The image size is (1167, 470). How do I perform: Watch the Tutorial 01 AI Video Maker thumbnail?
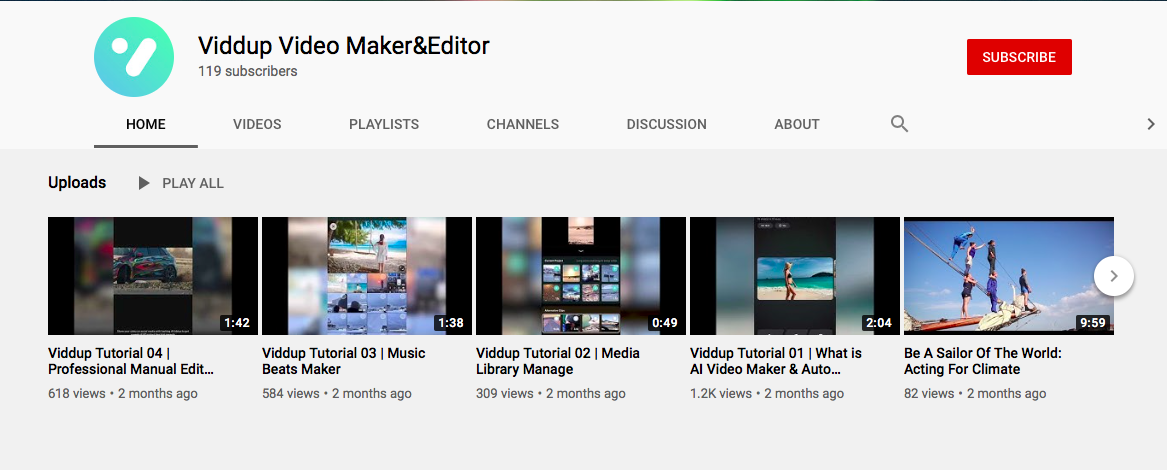click(x=795, y=276)
